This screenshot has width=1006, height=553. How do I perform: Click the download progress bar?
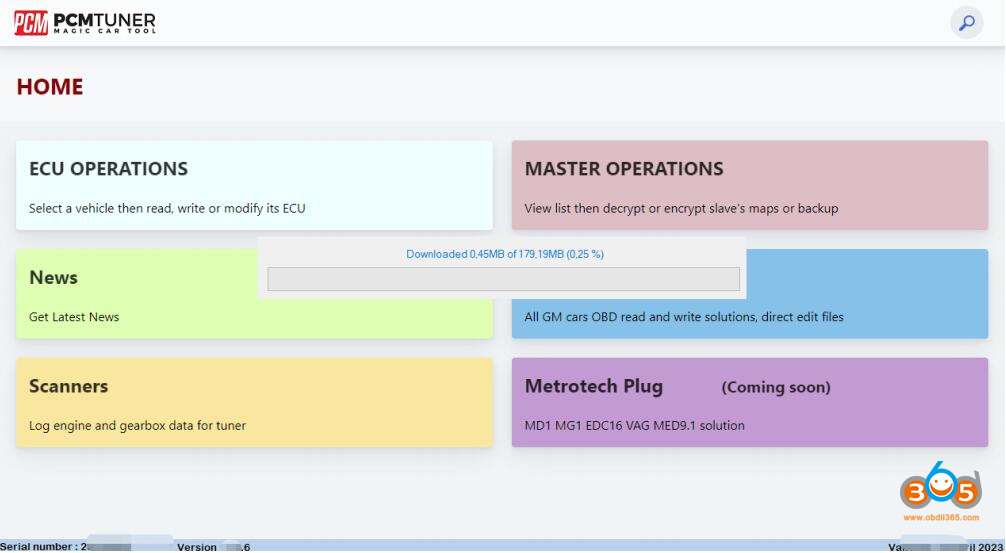coord(503,279)
